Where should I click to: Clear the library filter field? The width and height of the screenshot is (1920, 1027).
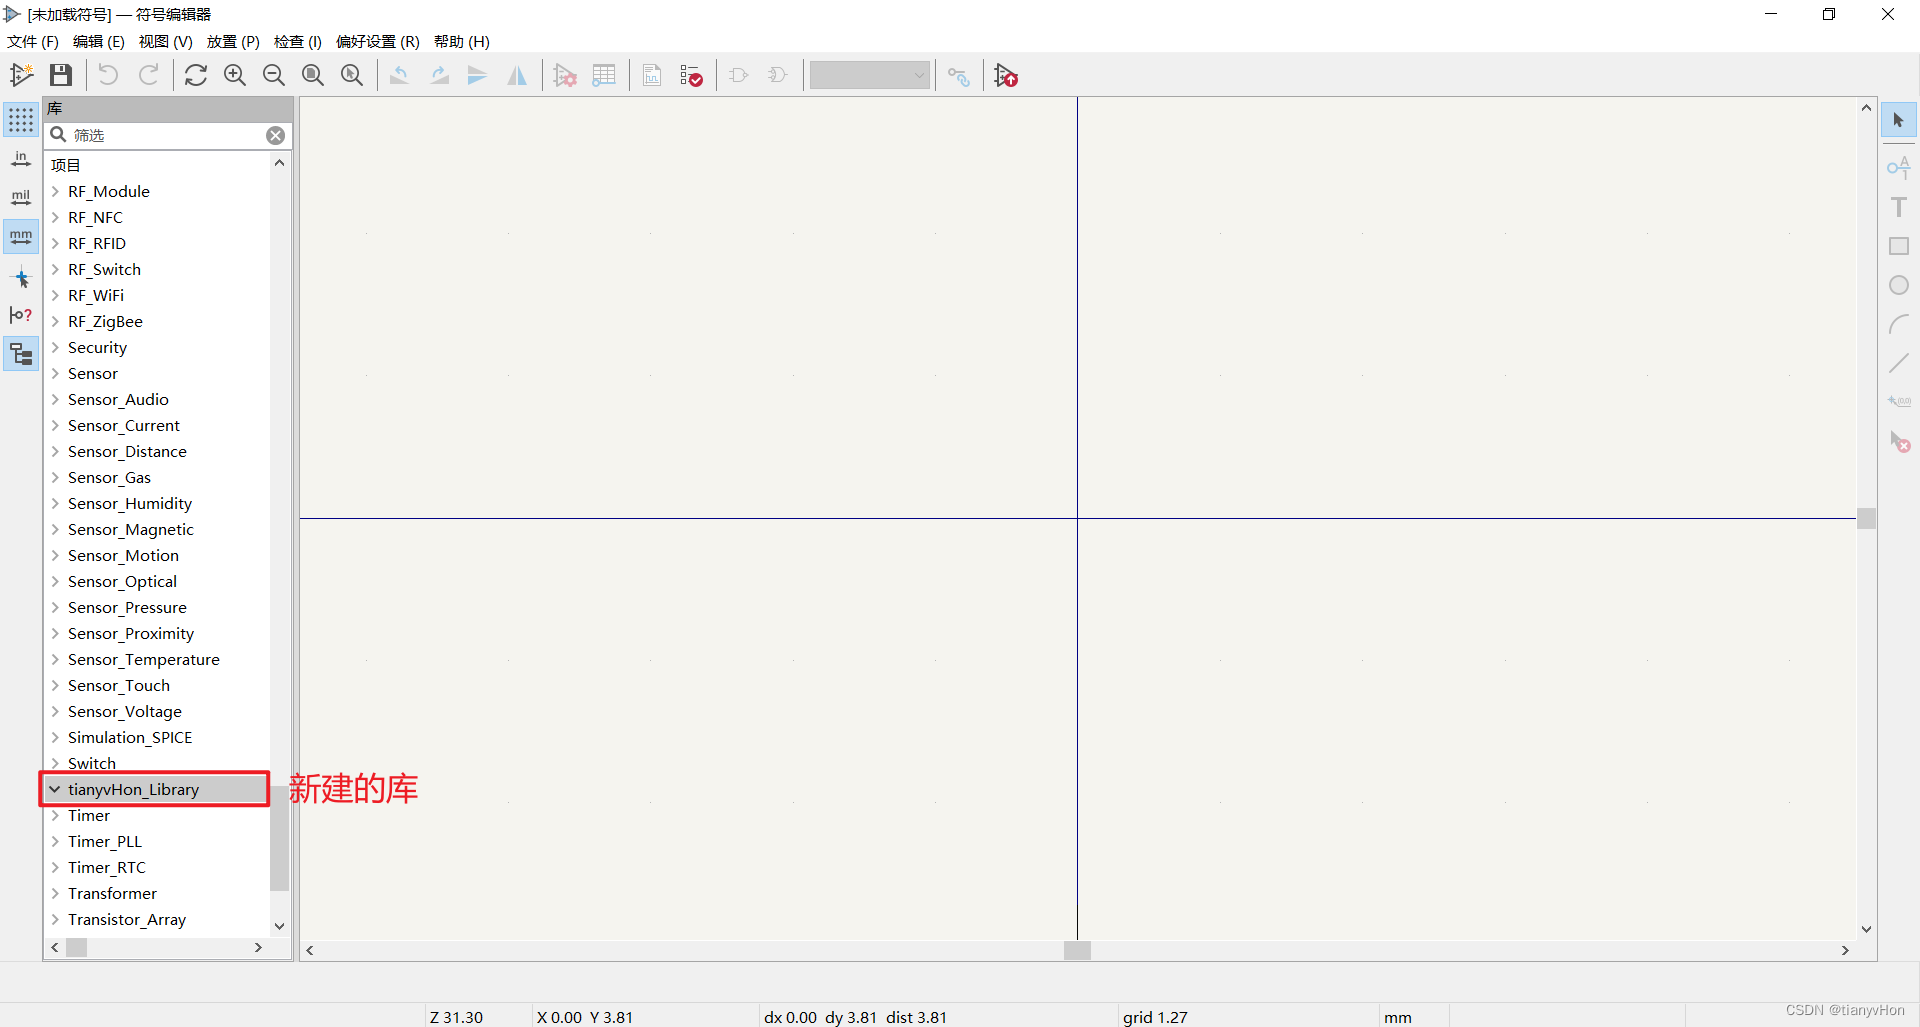(x=275, y=135)
